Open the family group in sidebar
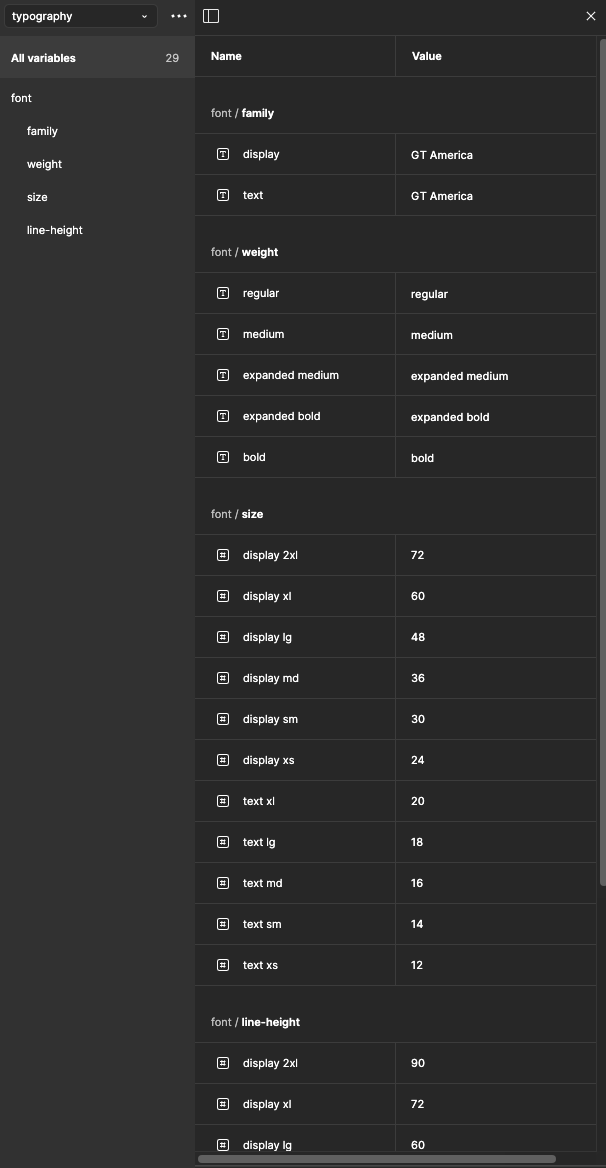The height and width of the screenshot is (1168, 606). (x=42, y=131)
